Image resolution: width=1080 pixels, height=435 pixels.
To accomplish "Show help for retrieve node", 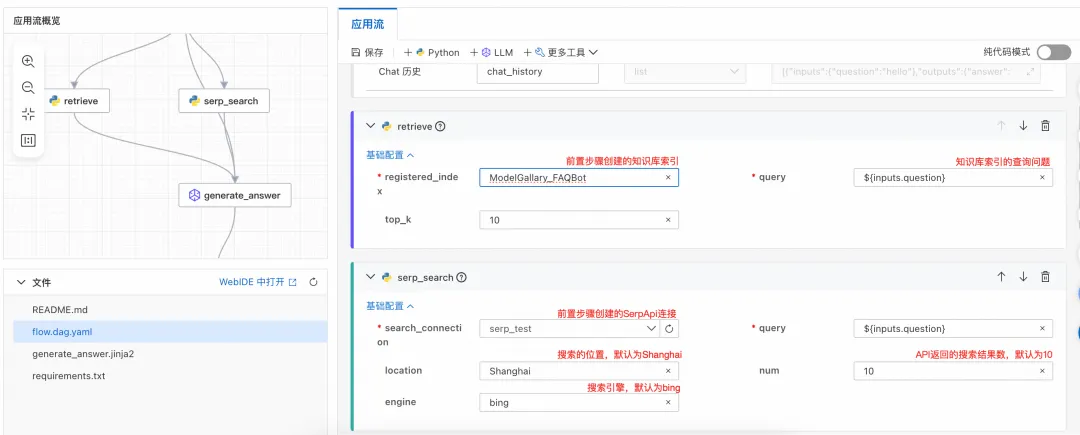I will click(x=441, y=127).
